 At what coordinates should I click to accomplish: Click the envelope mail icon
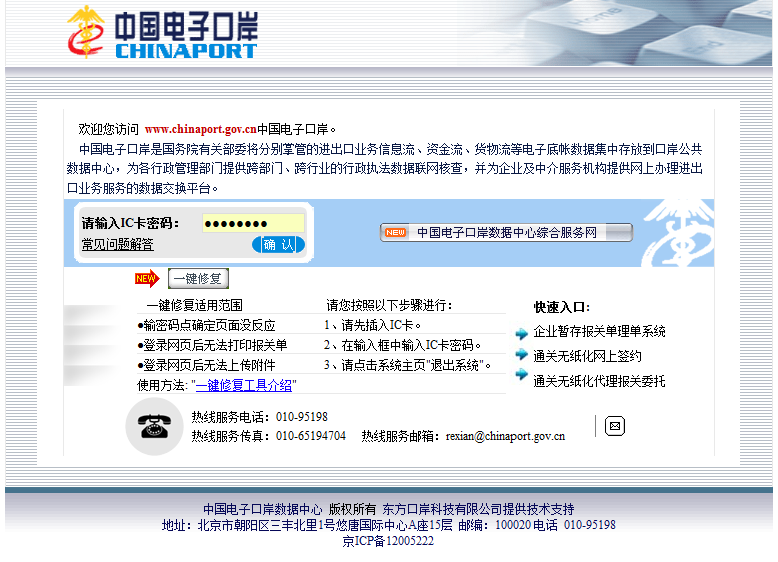tap(615, 426)
